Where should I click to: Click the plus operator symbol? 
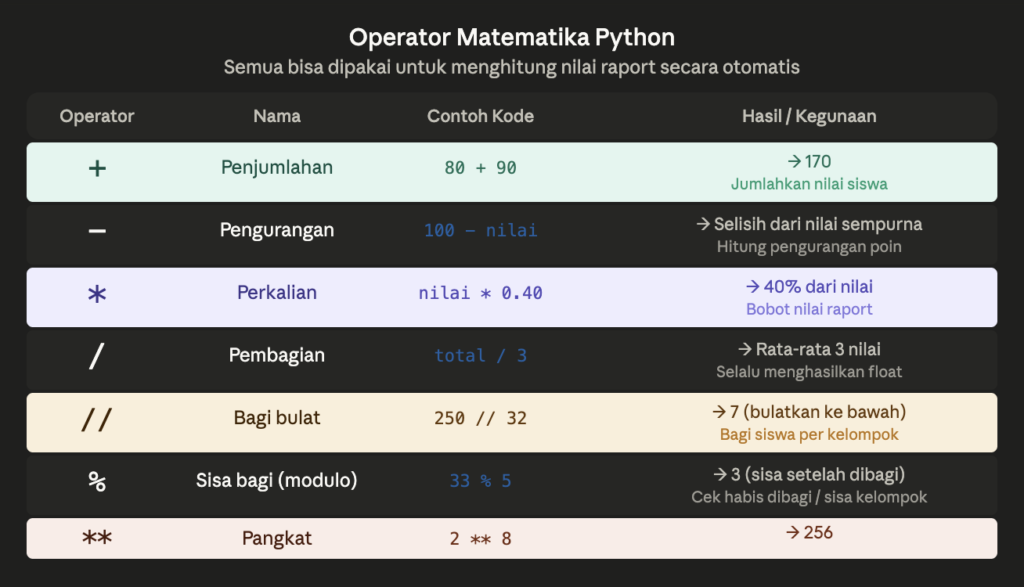tap(97, 168)
